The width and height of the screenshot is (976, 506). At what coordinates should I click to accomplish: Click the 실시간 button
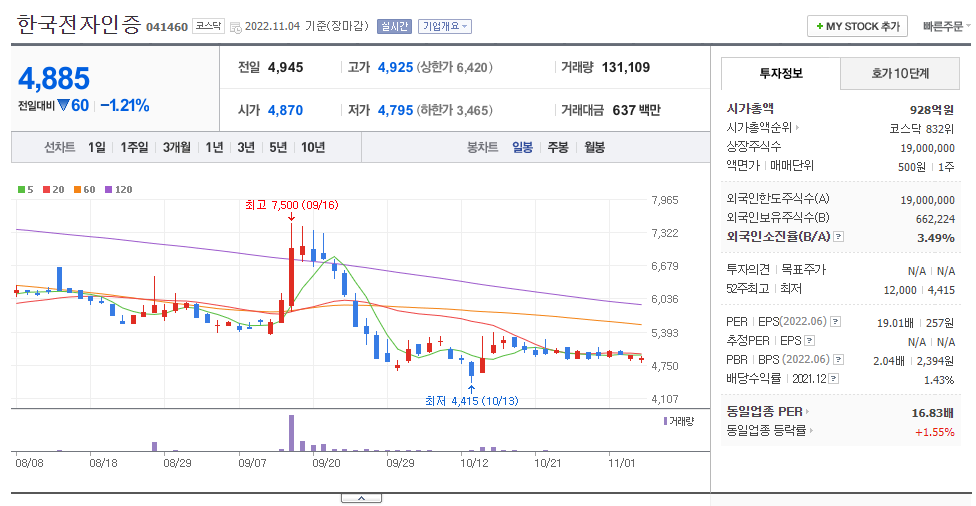[x=394, y=26]
